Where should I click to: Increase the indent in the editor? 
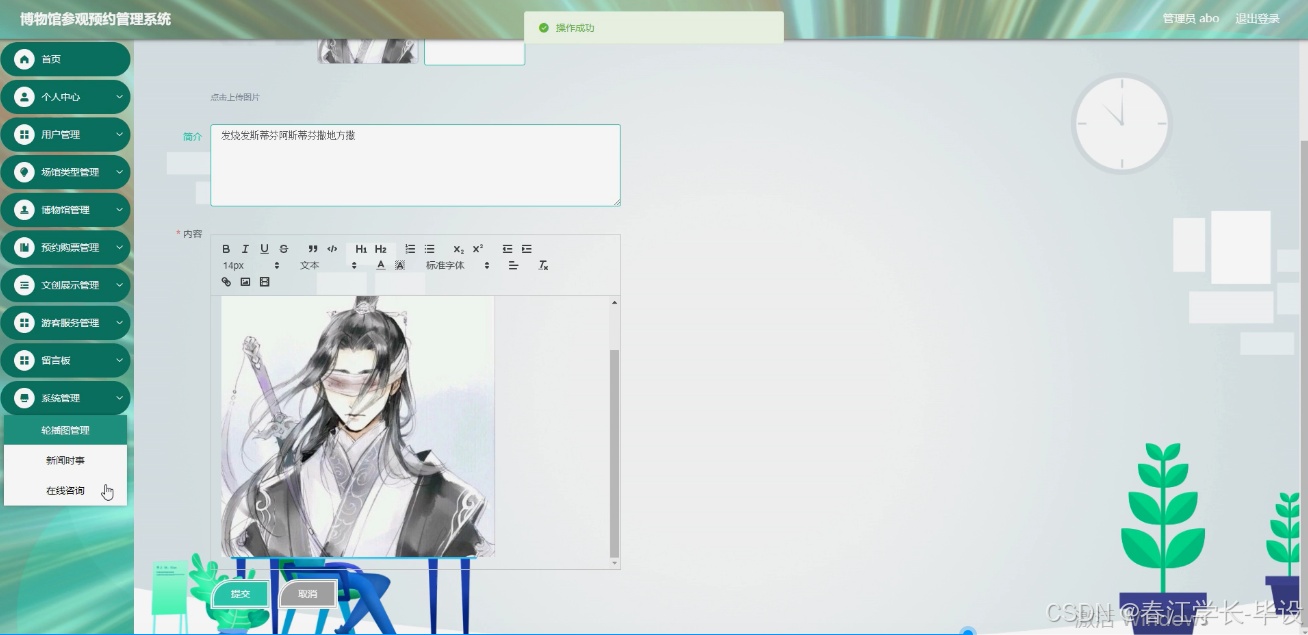pyautogui.click(x=526, y=249)
